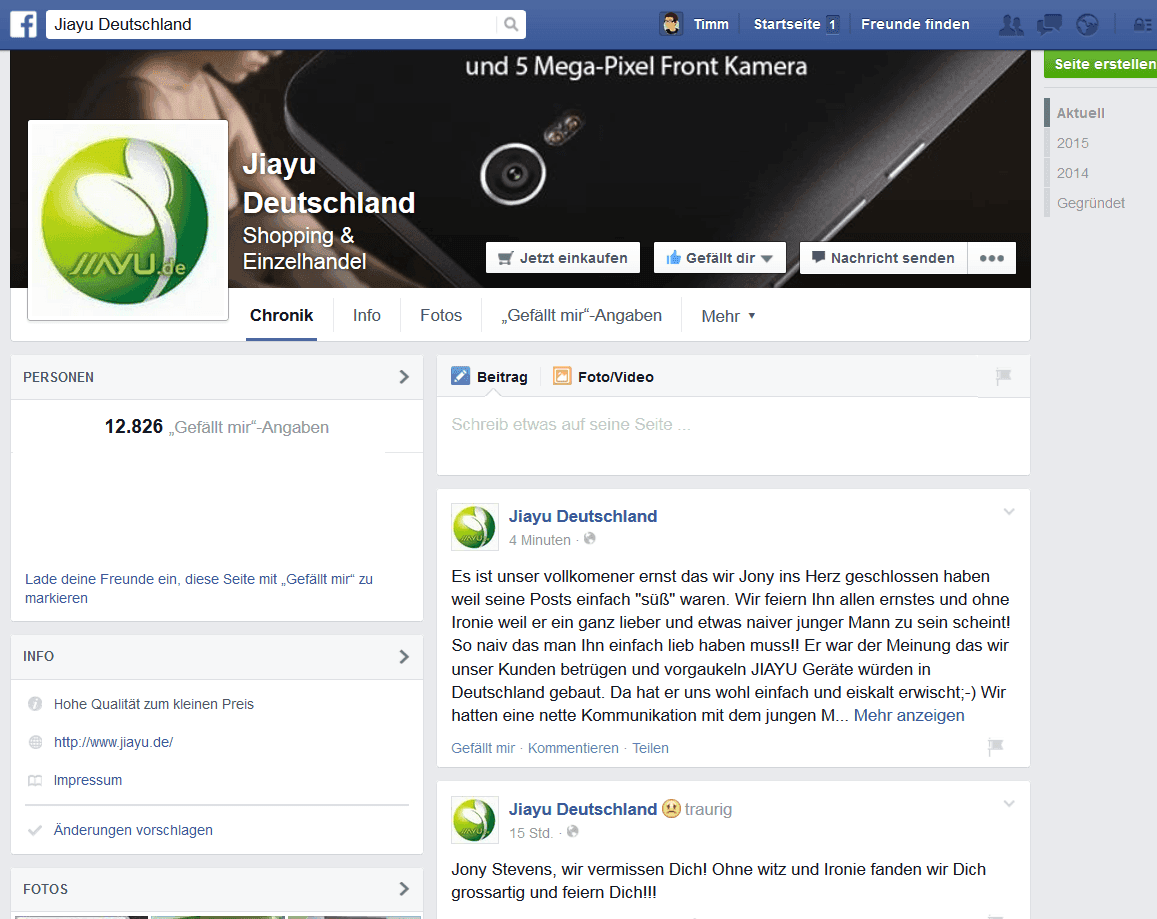Open the „Gefällt mir“-Angaben tab
1157x919 pixels.
581,316
